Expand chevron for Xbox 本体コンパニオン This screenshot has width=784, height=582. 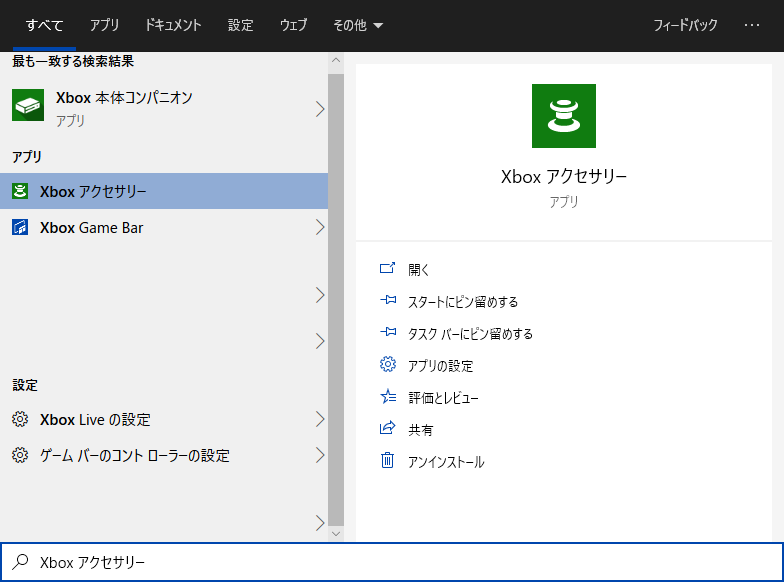click(320, 109)
